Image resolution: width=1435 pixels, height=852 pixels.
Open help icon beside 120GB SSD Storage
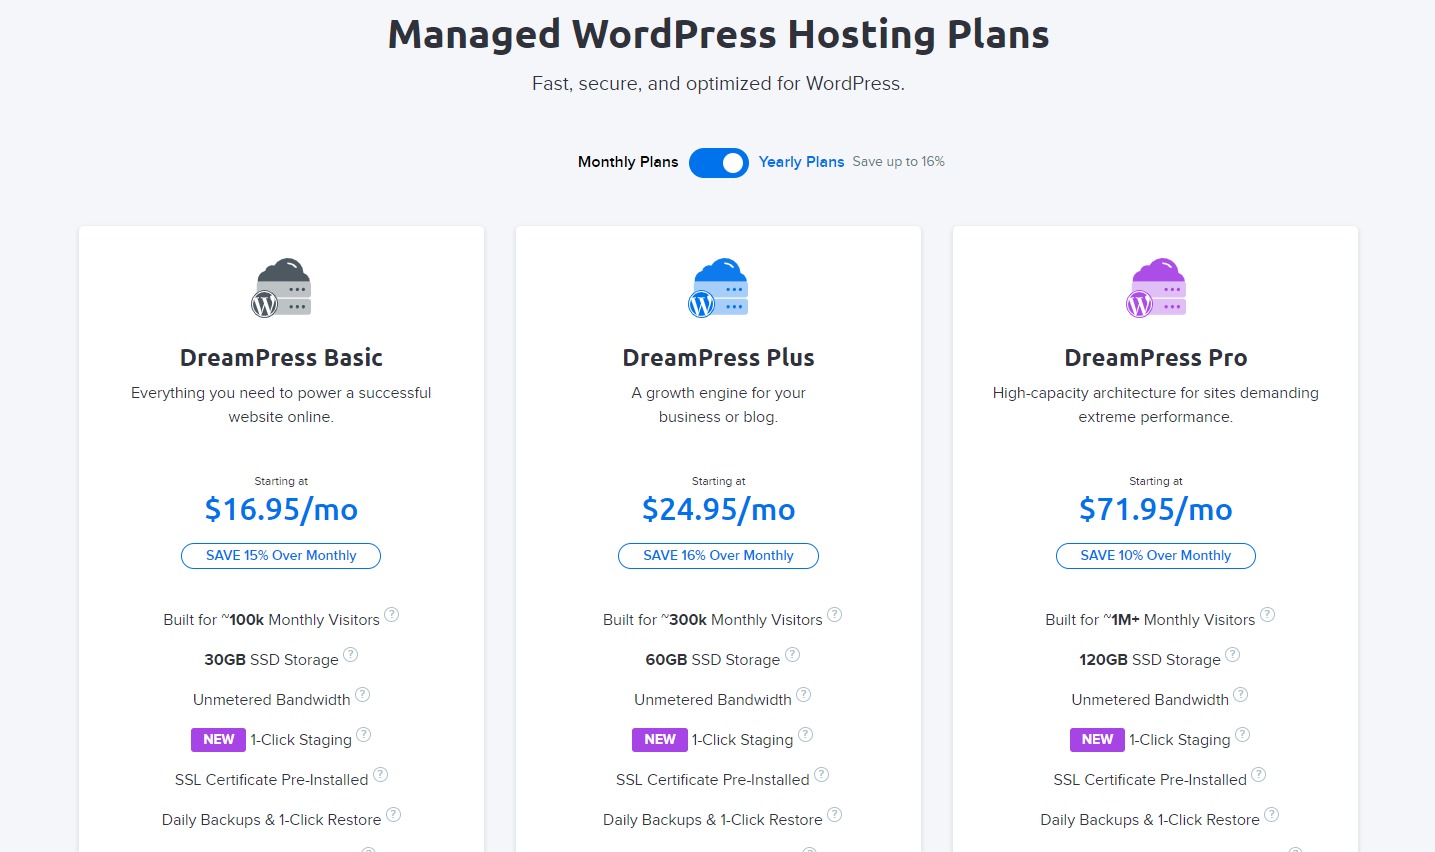[1233, 655]
